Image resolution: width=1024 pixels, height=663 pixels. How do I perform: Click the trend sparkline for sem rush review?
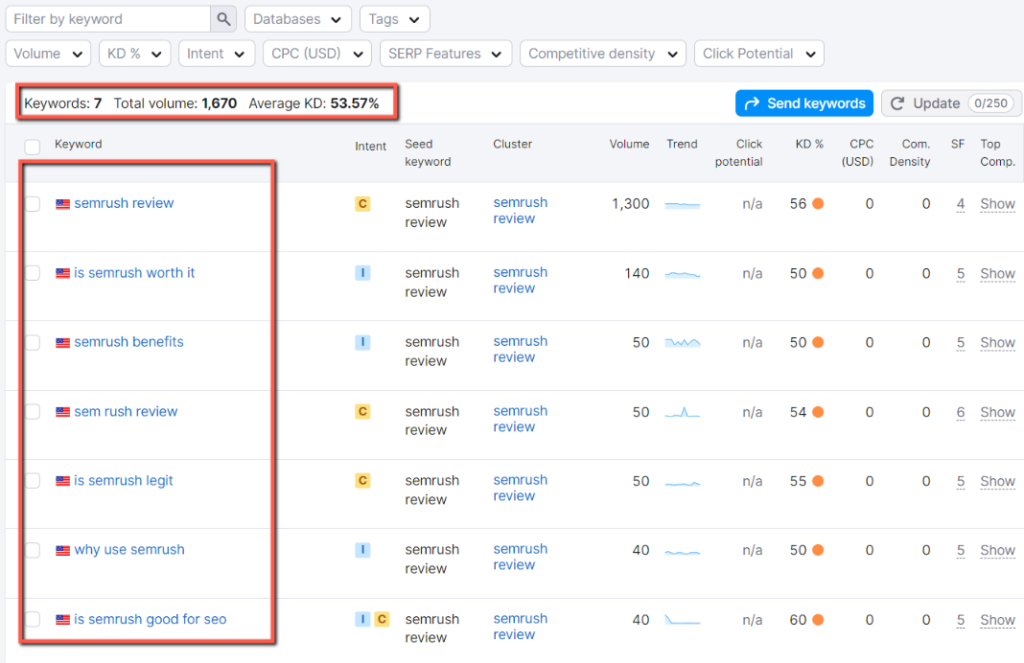click(x=684, y=412)
